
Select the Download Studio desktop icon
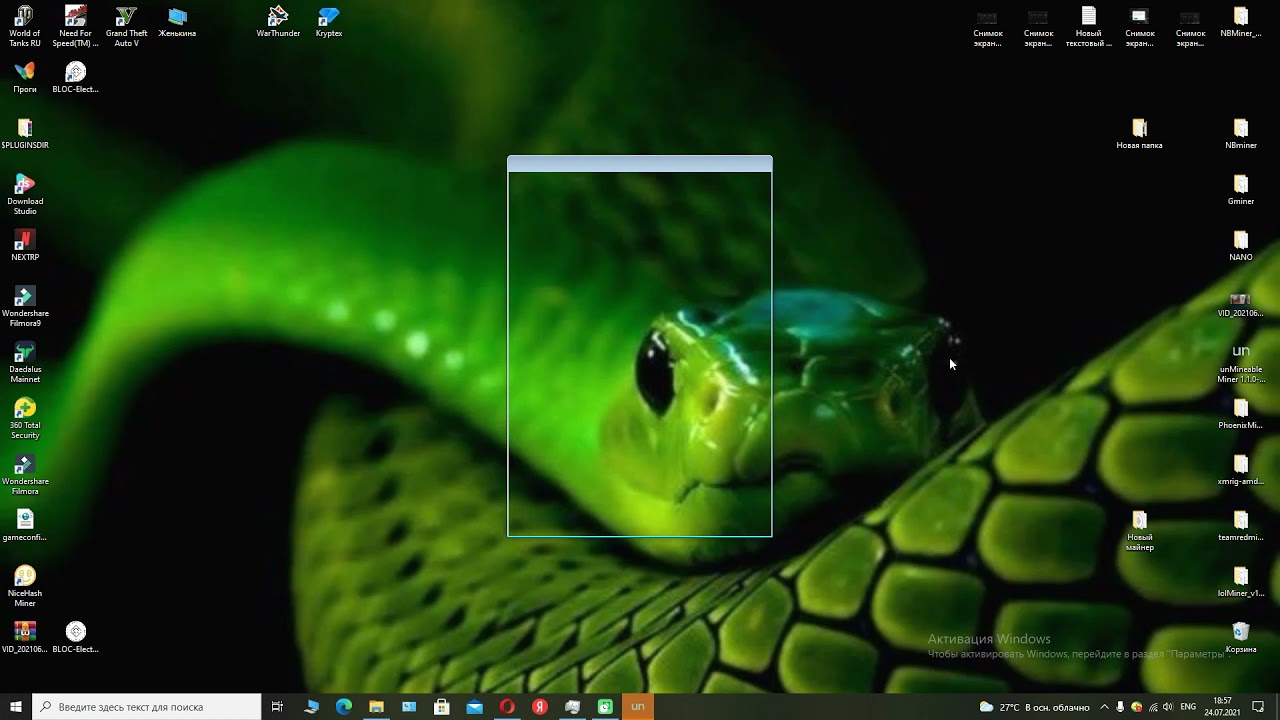25,194
